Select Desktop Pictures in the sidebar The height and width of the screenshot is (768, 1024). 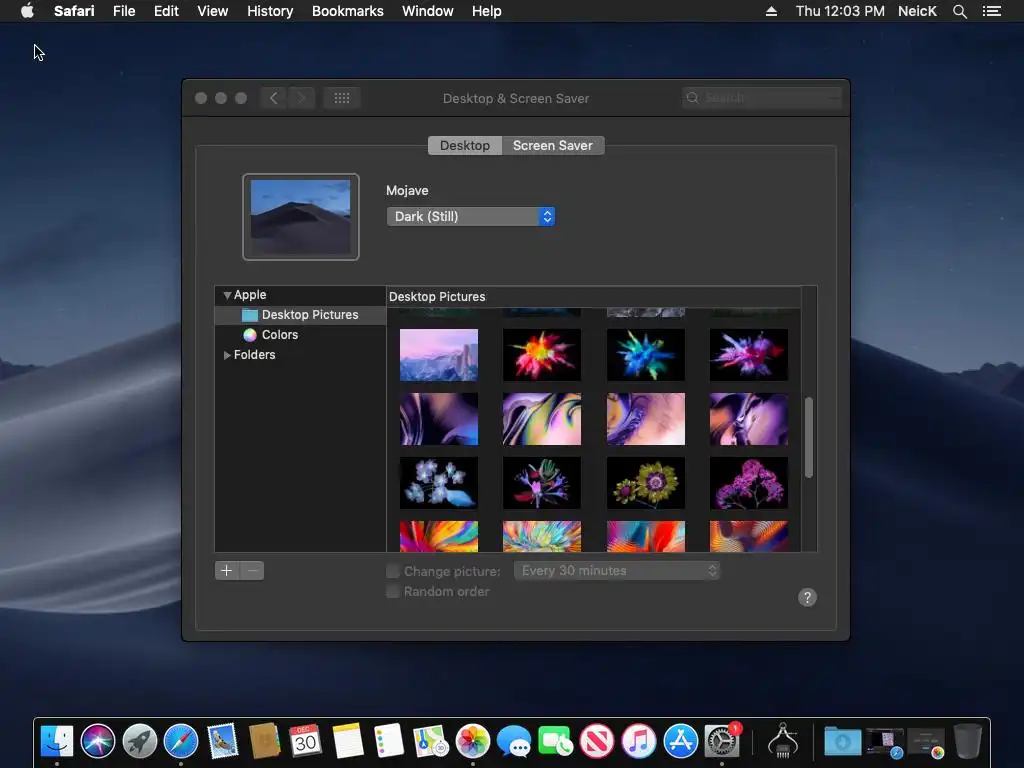(300, 315)
